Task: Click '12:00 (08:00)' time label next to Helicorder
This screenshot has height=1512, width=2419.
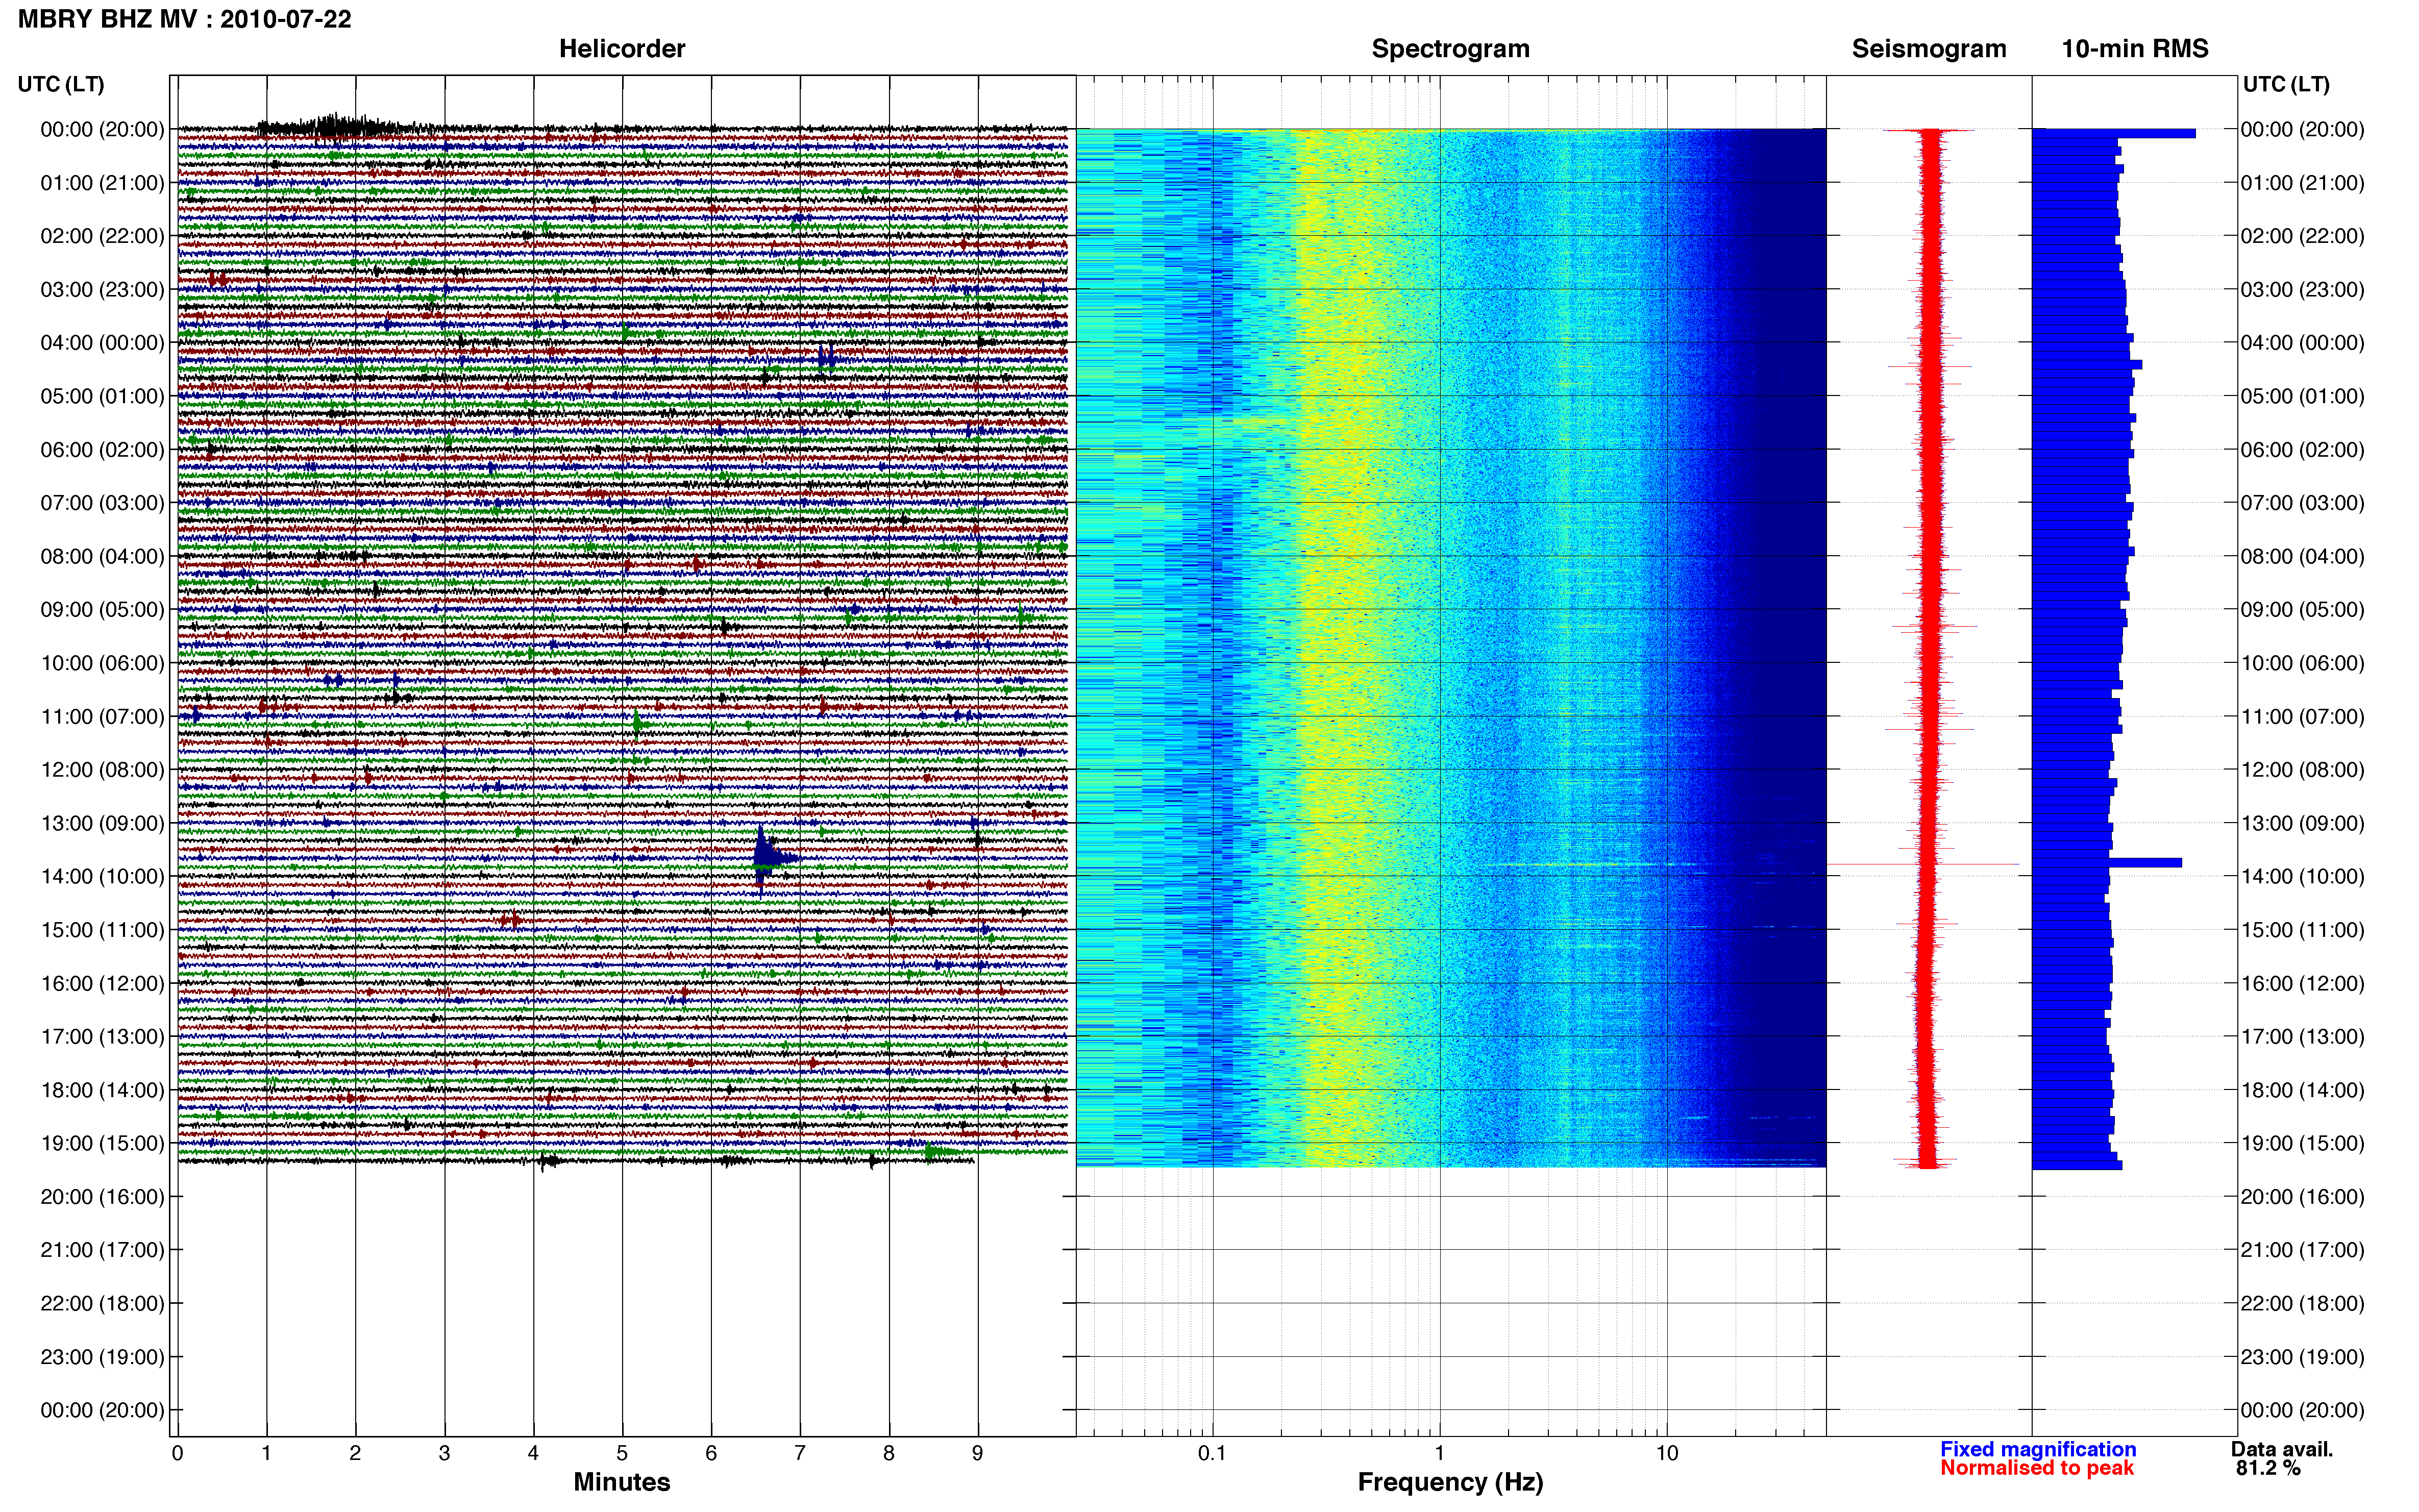Action: coord(102,770)
